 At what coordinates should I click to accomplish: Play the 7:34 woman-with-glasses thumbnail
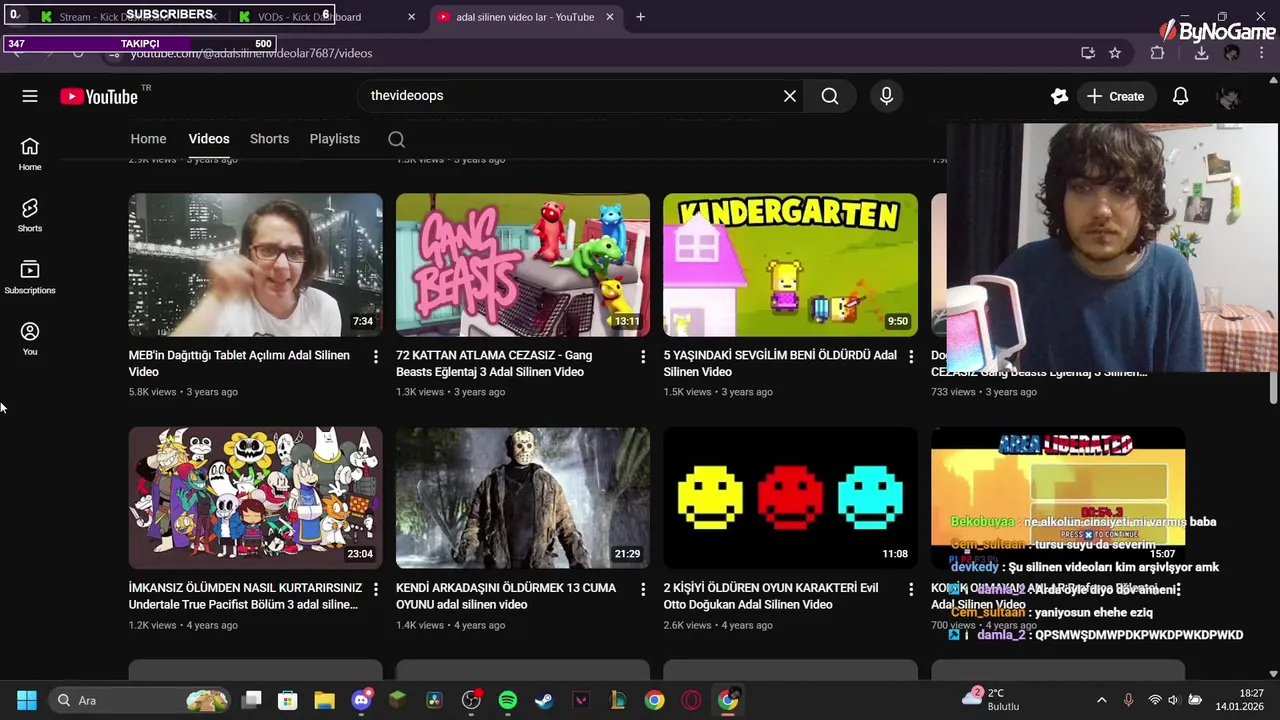(x=255, y=265)
